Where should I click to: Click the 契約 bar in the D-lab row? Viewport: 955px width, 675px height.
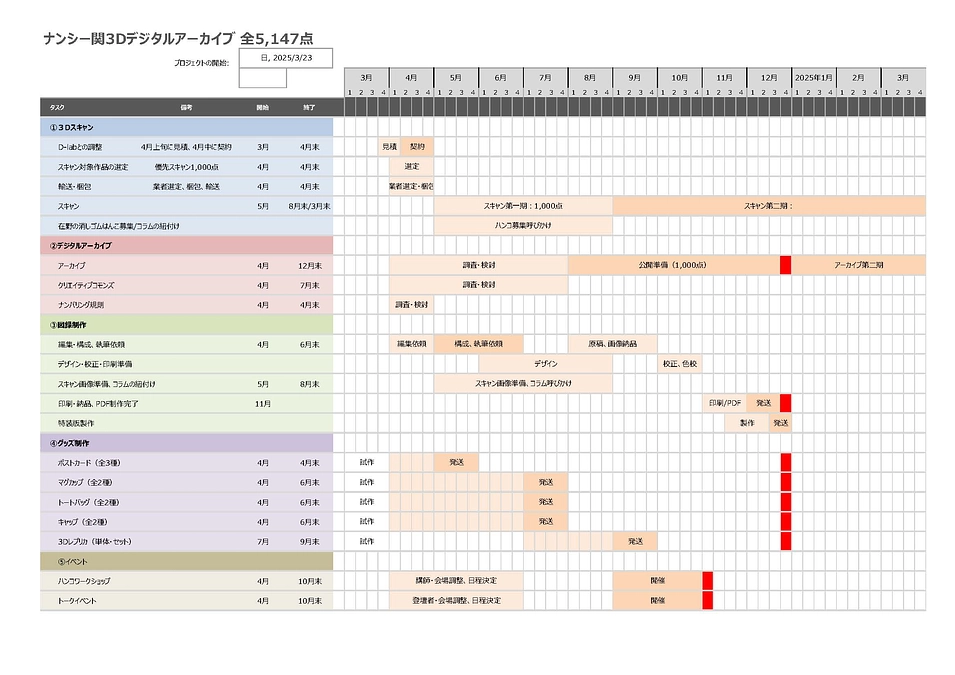[417, 146]
